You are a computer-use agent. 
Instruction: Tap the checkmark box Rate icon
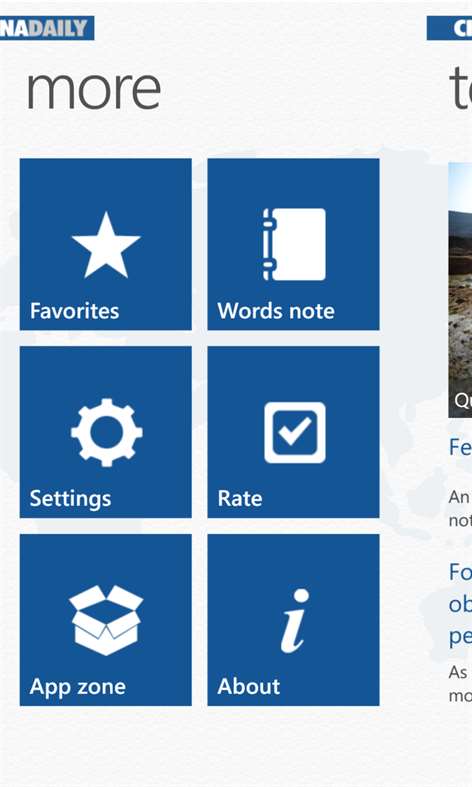(295, 433)
